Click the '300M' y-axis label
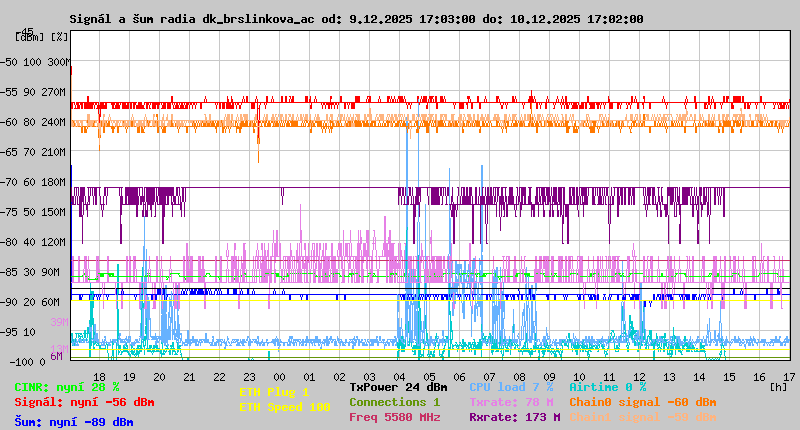This screenshot has width=800, height=430. click(x=58, y=62)
